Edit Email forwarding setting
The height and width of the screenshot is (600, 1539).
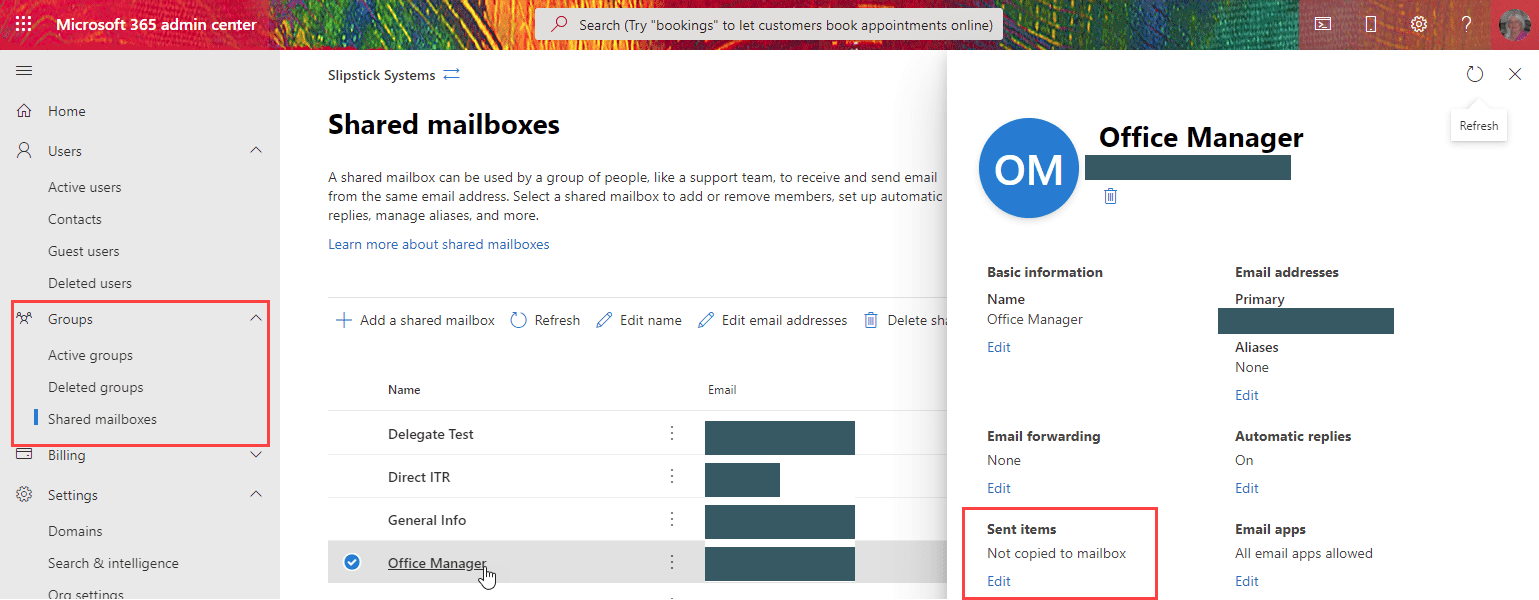click(999, 488)
